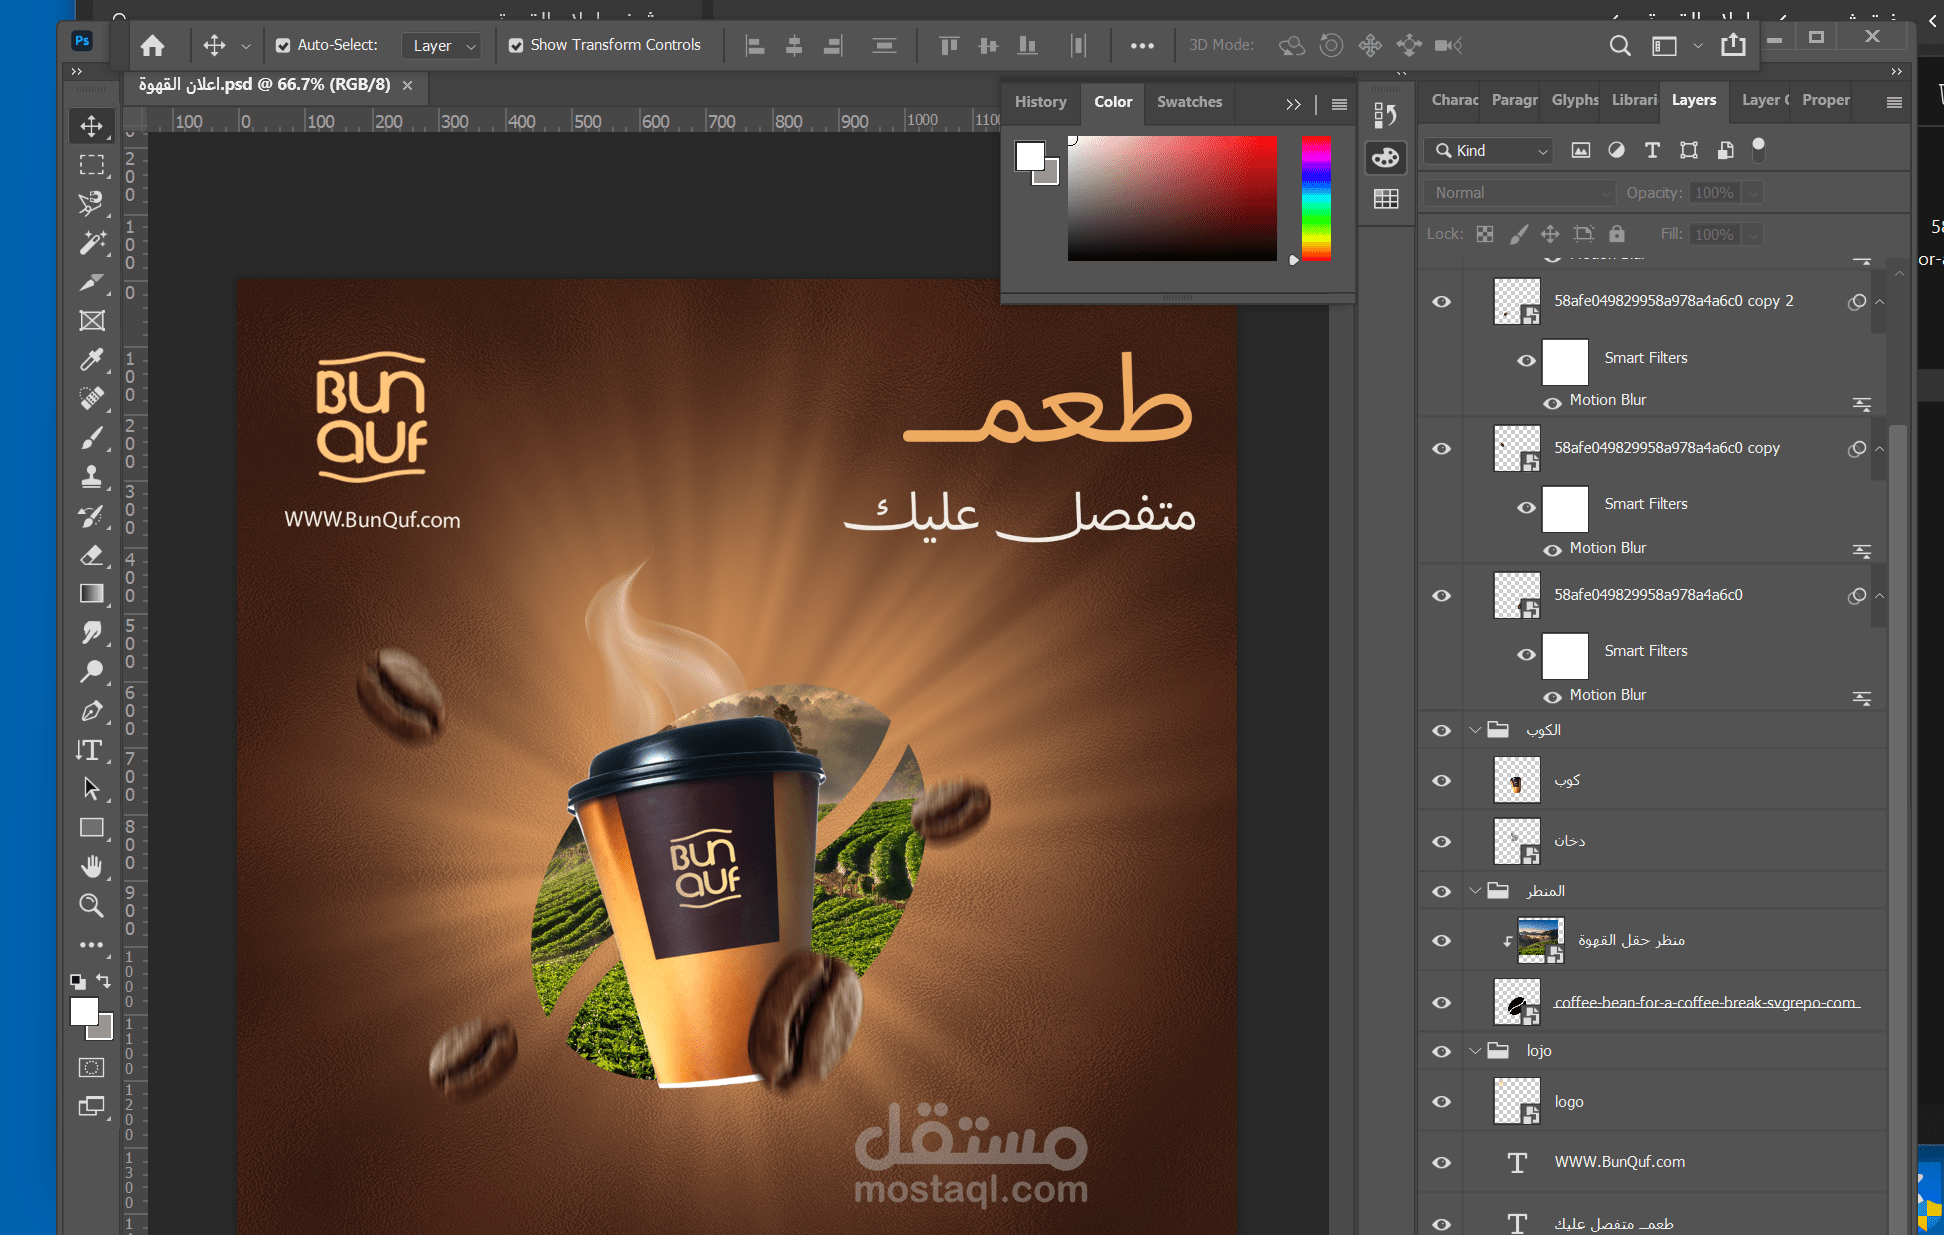Hide the دخان layer
This screenshot has width=1944, height=1235.
coord(1441,841)
